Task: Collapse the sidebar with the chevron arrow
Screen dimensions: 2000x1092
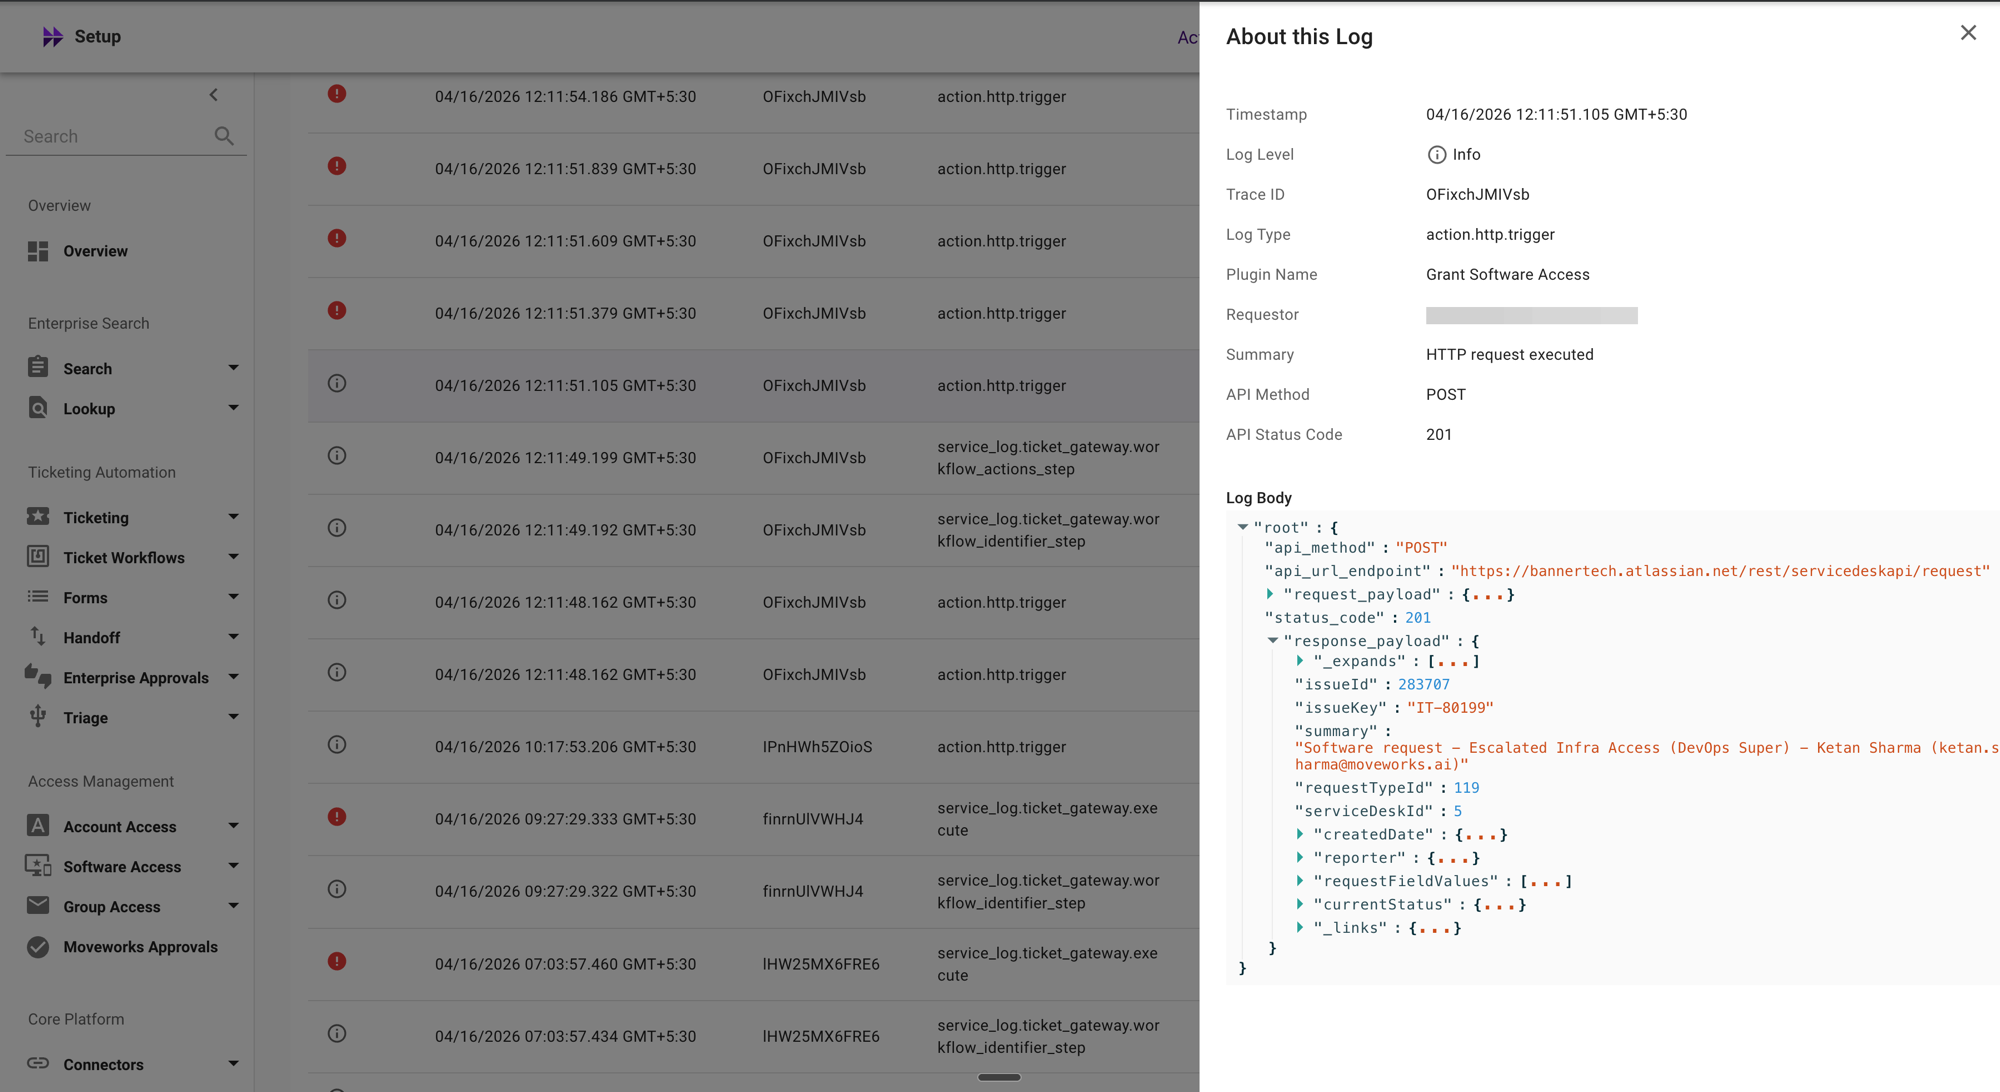Action: click(213, 94)
